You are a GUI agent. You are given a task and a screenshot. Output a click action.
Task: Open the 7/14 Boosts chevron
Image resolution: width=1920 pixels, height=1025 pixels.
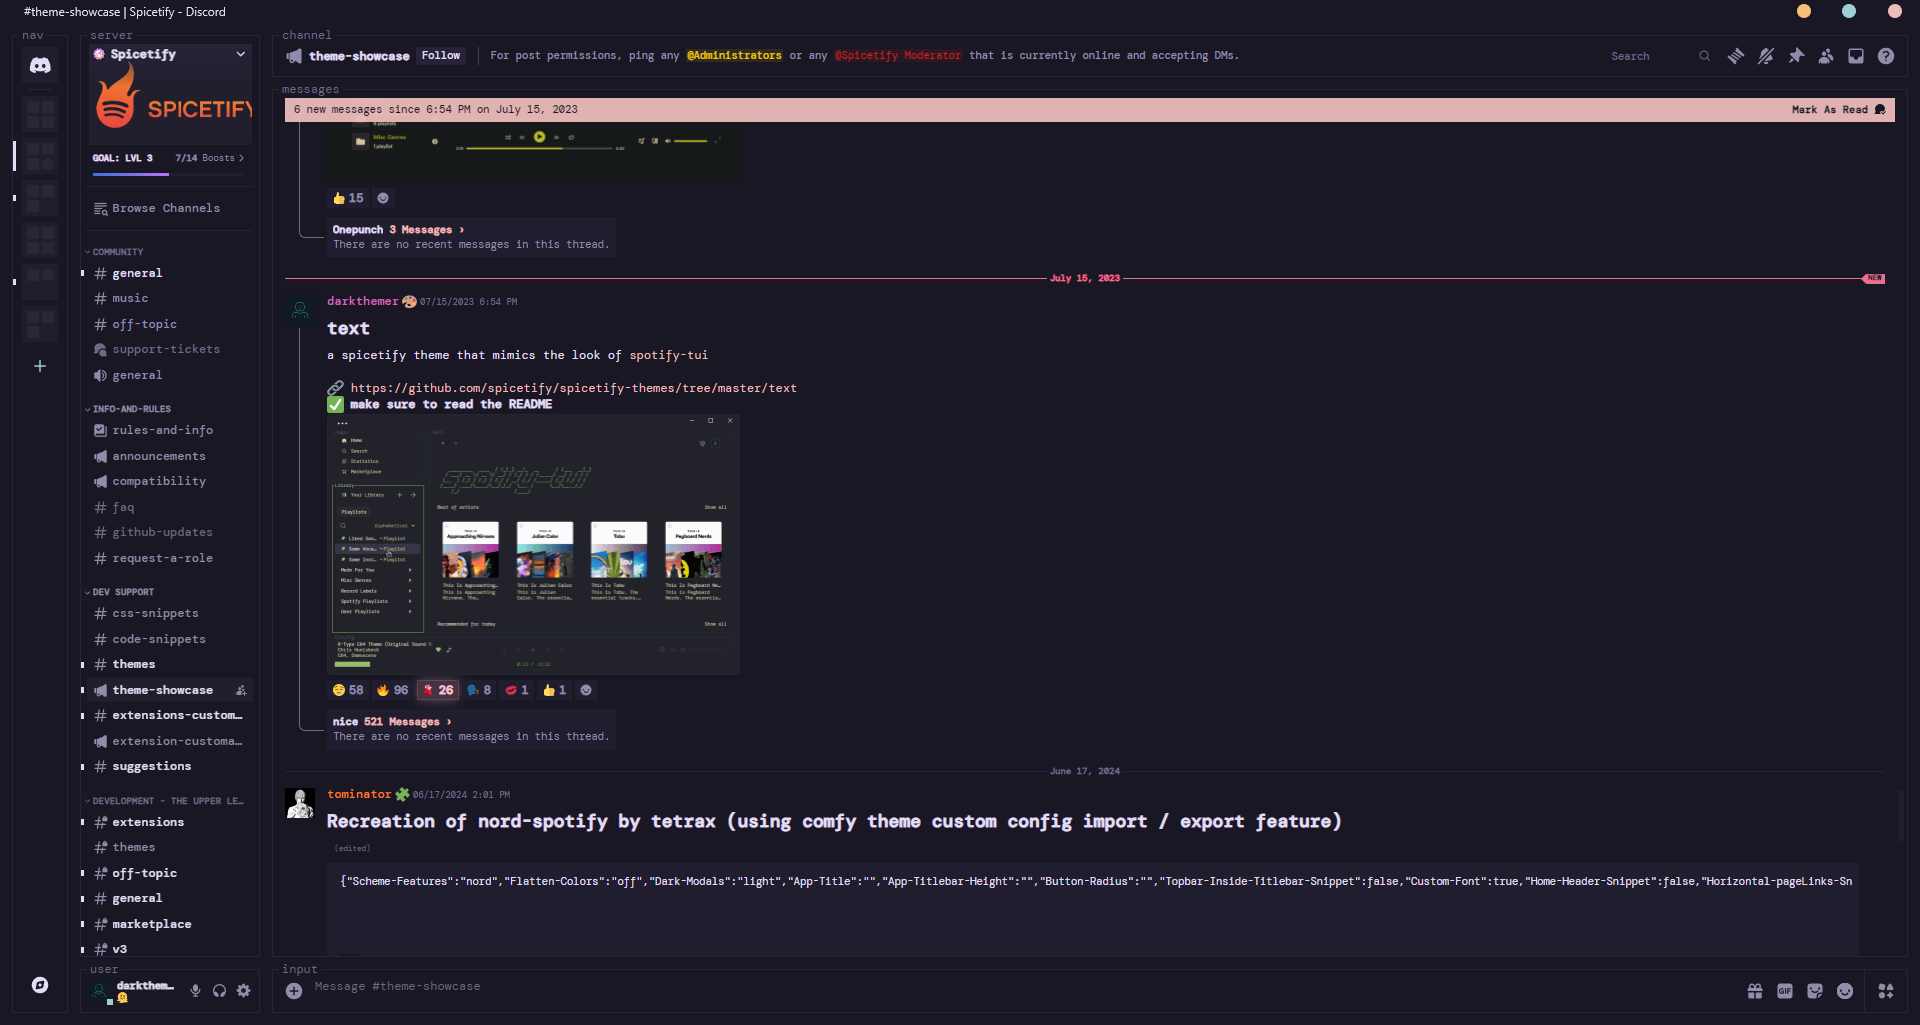click(241, 158)
